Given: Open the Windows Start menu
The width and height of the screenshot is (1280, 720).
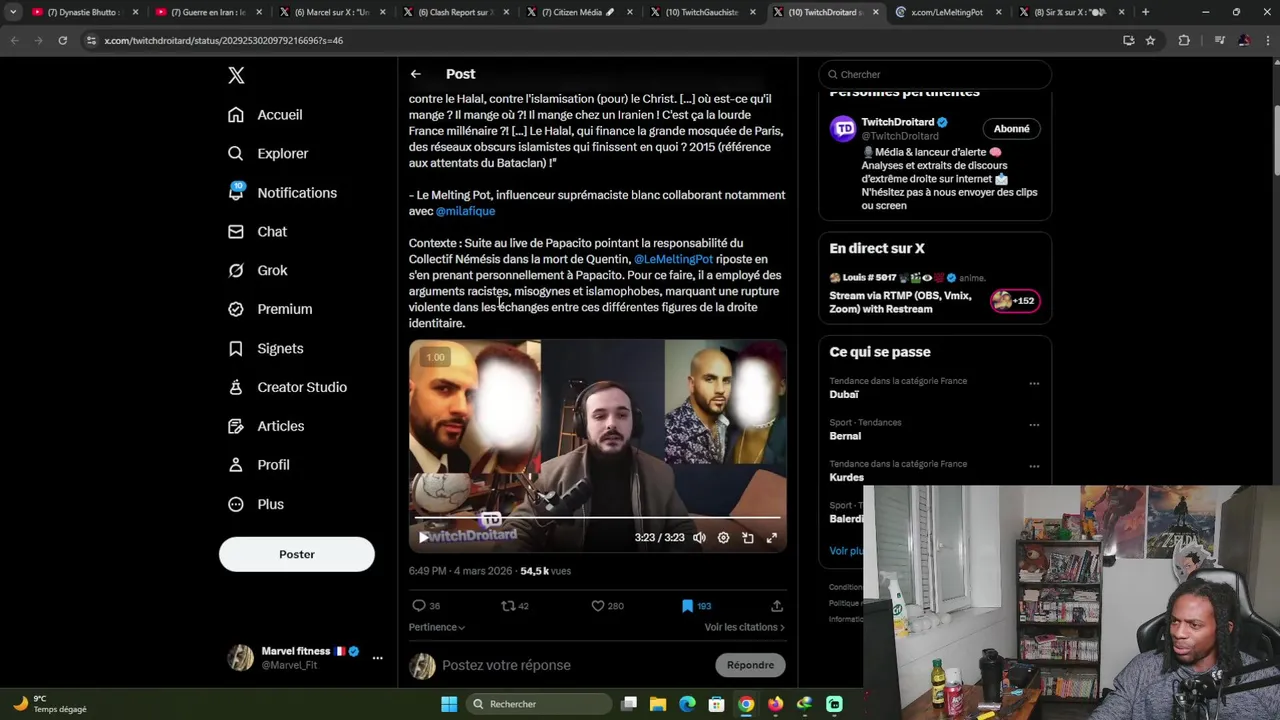Looking at the screenshot, I should click(449, 704).
